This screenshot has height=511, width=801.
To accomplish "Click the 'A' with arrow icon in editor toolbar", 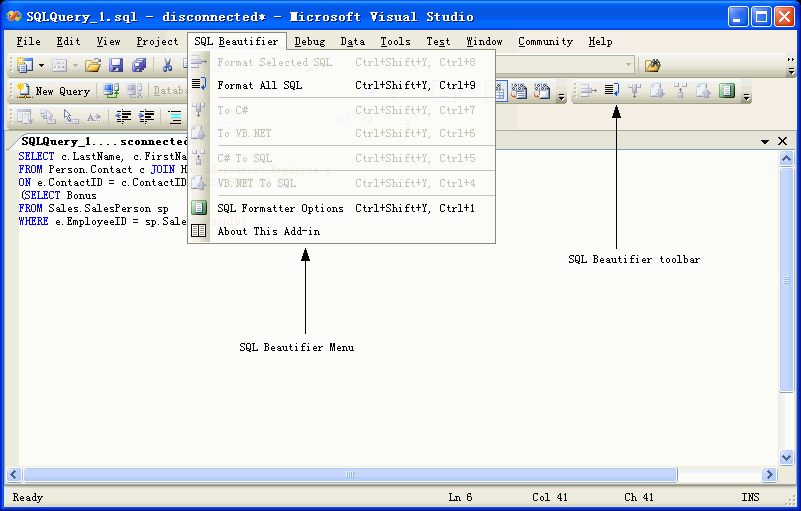I will coord(93,117).
